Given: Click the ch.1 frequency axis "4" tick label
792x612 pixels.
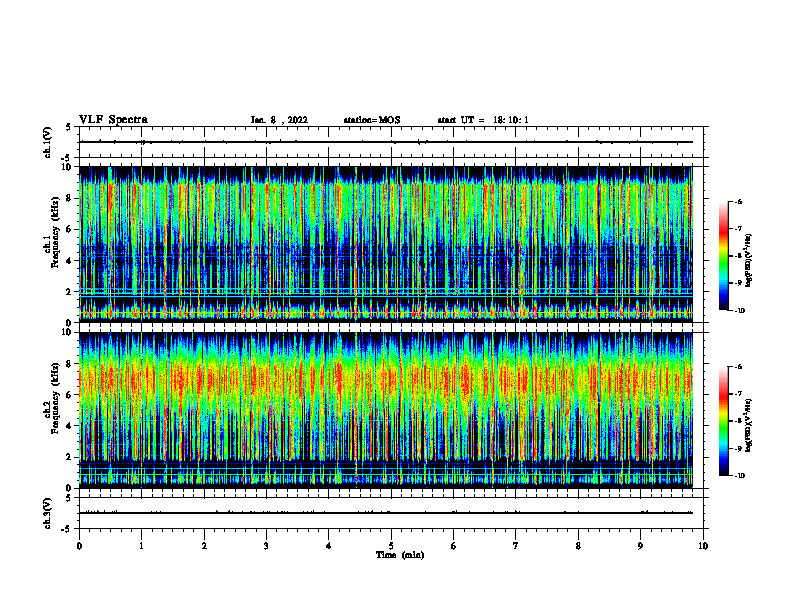Looking at the screenshot, I should point(70,261).
